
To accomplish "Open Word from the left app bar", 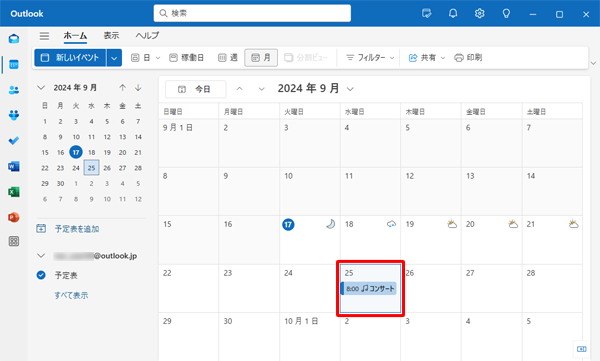I will point(14,167).
